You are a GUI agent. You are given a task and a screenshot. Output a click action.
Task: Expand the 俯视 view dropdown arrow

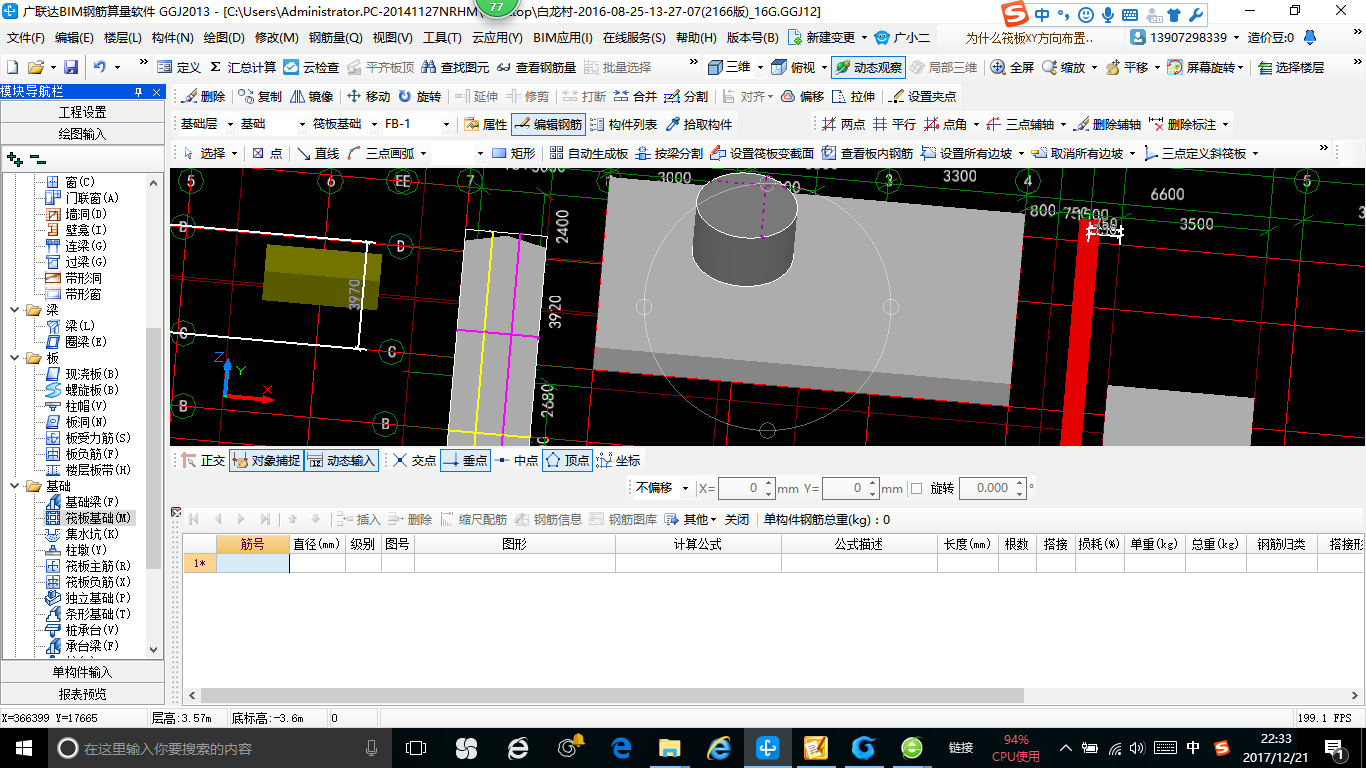823,67
